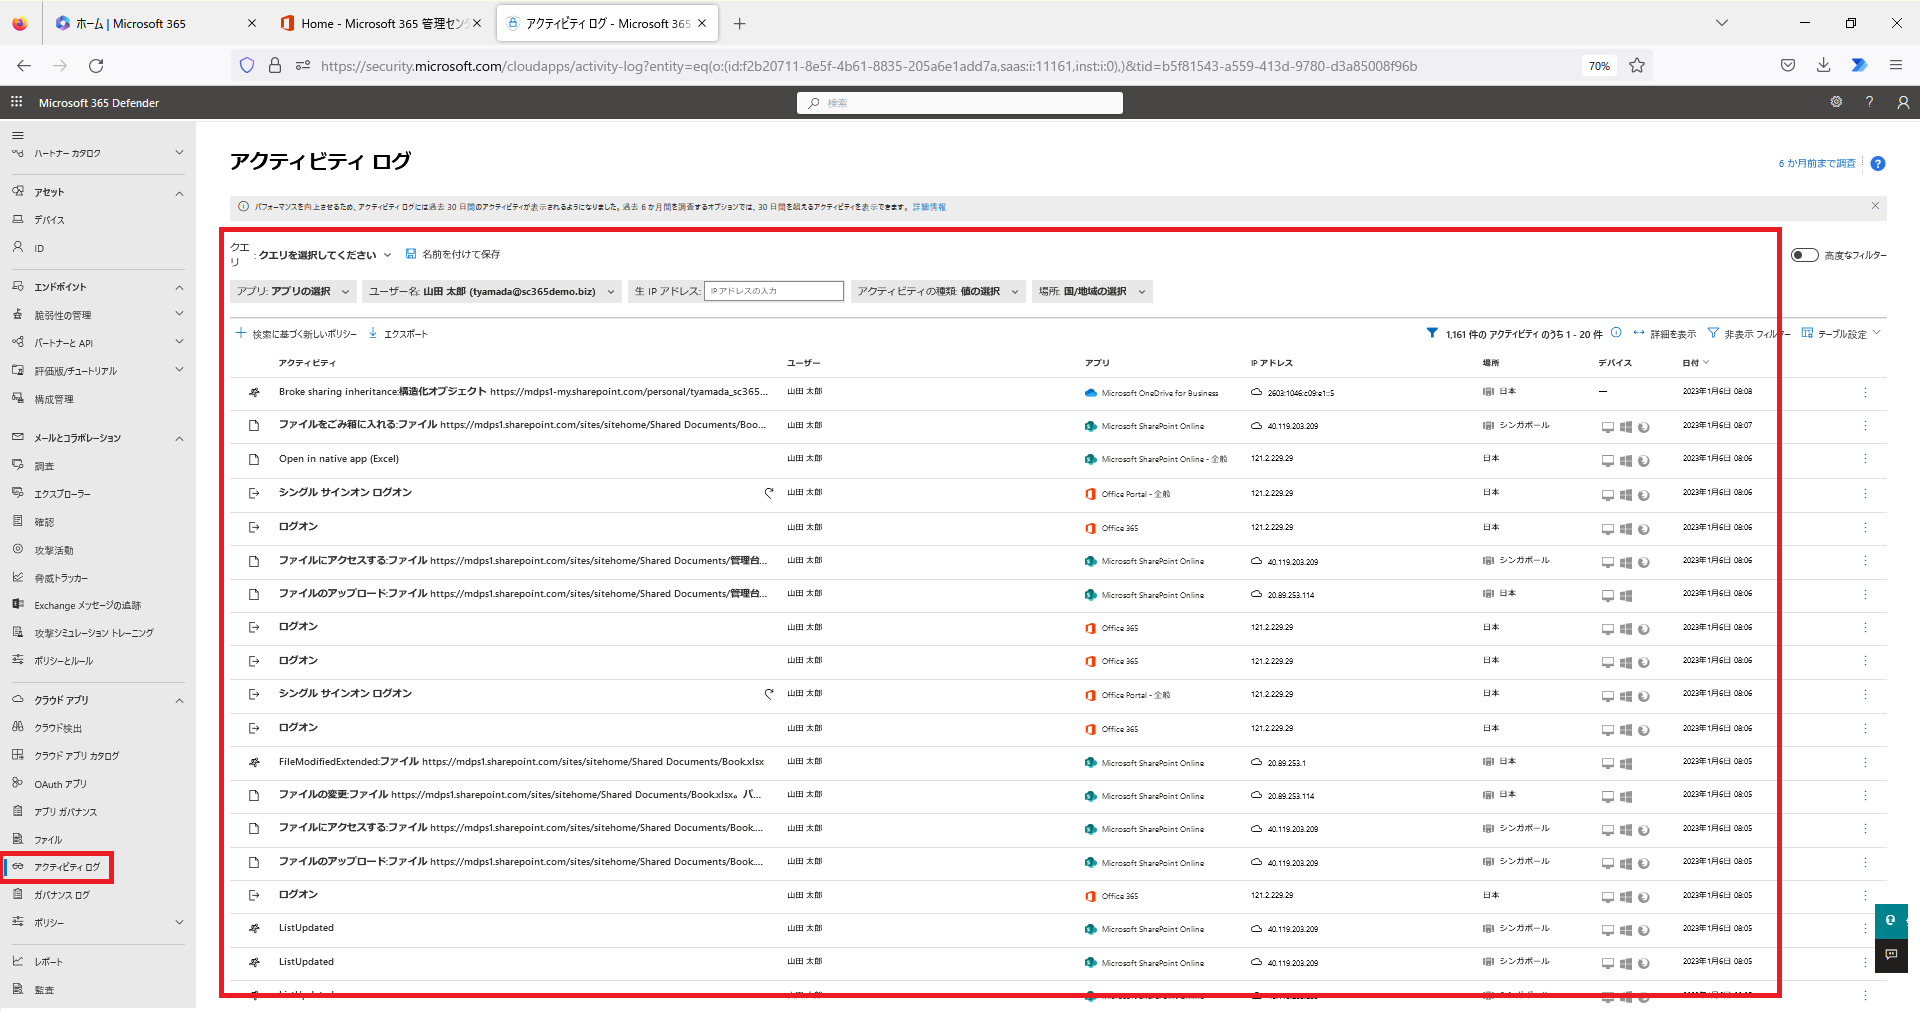The image size is (1921, 1011).
Task: Click 名前を付けて保存 save button
Action: [x=453, y=254]
